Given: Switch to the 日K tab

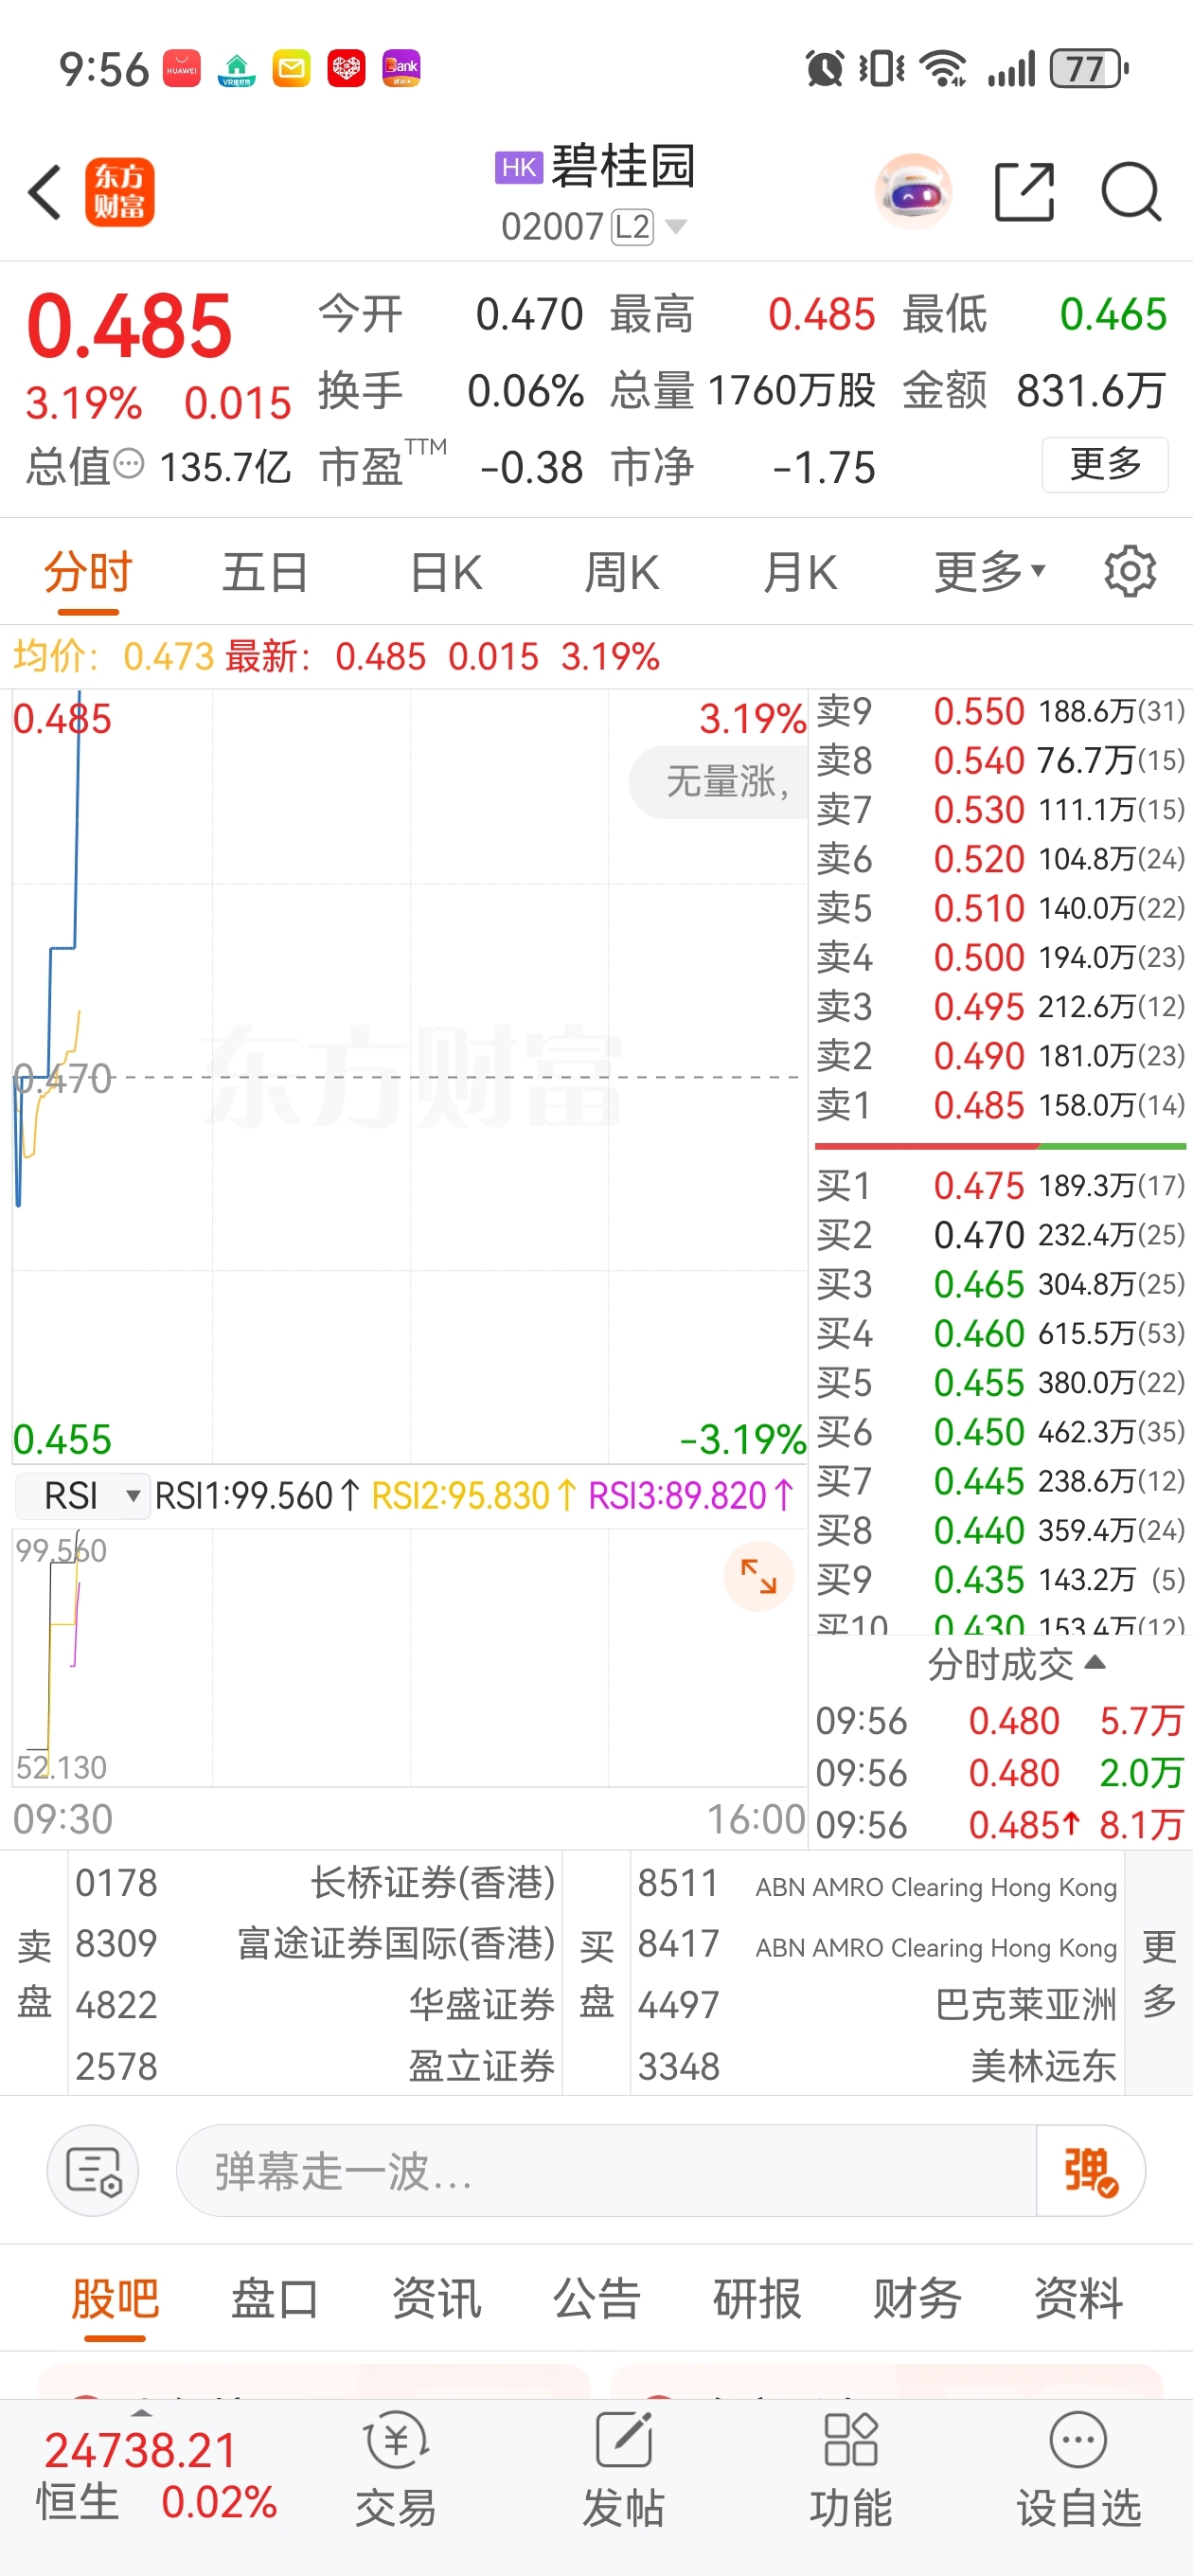Looking at the screenshot, I should click(x=446, y=572).
